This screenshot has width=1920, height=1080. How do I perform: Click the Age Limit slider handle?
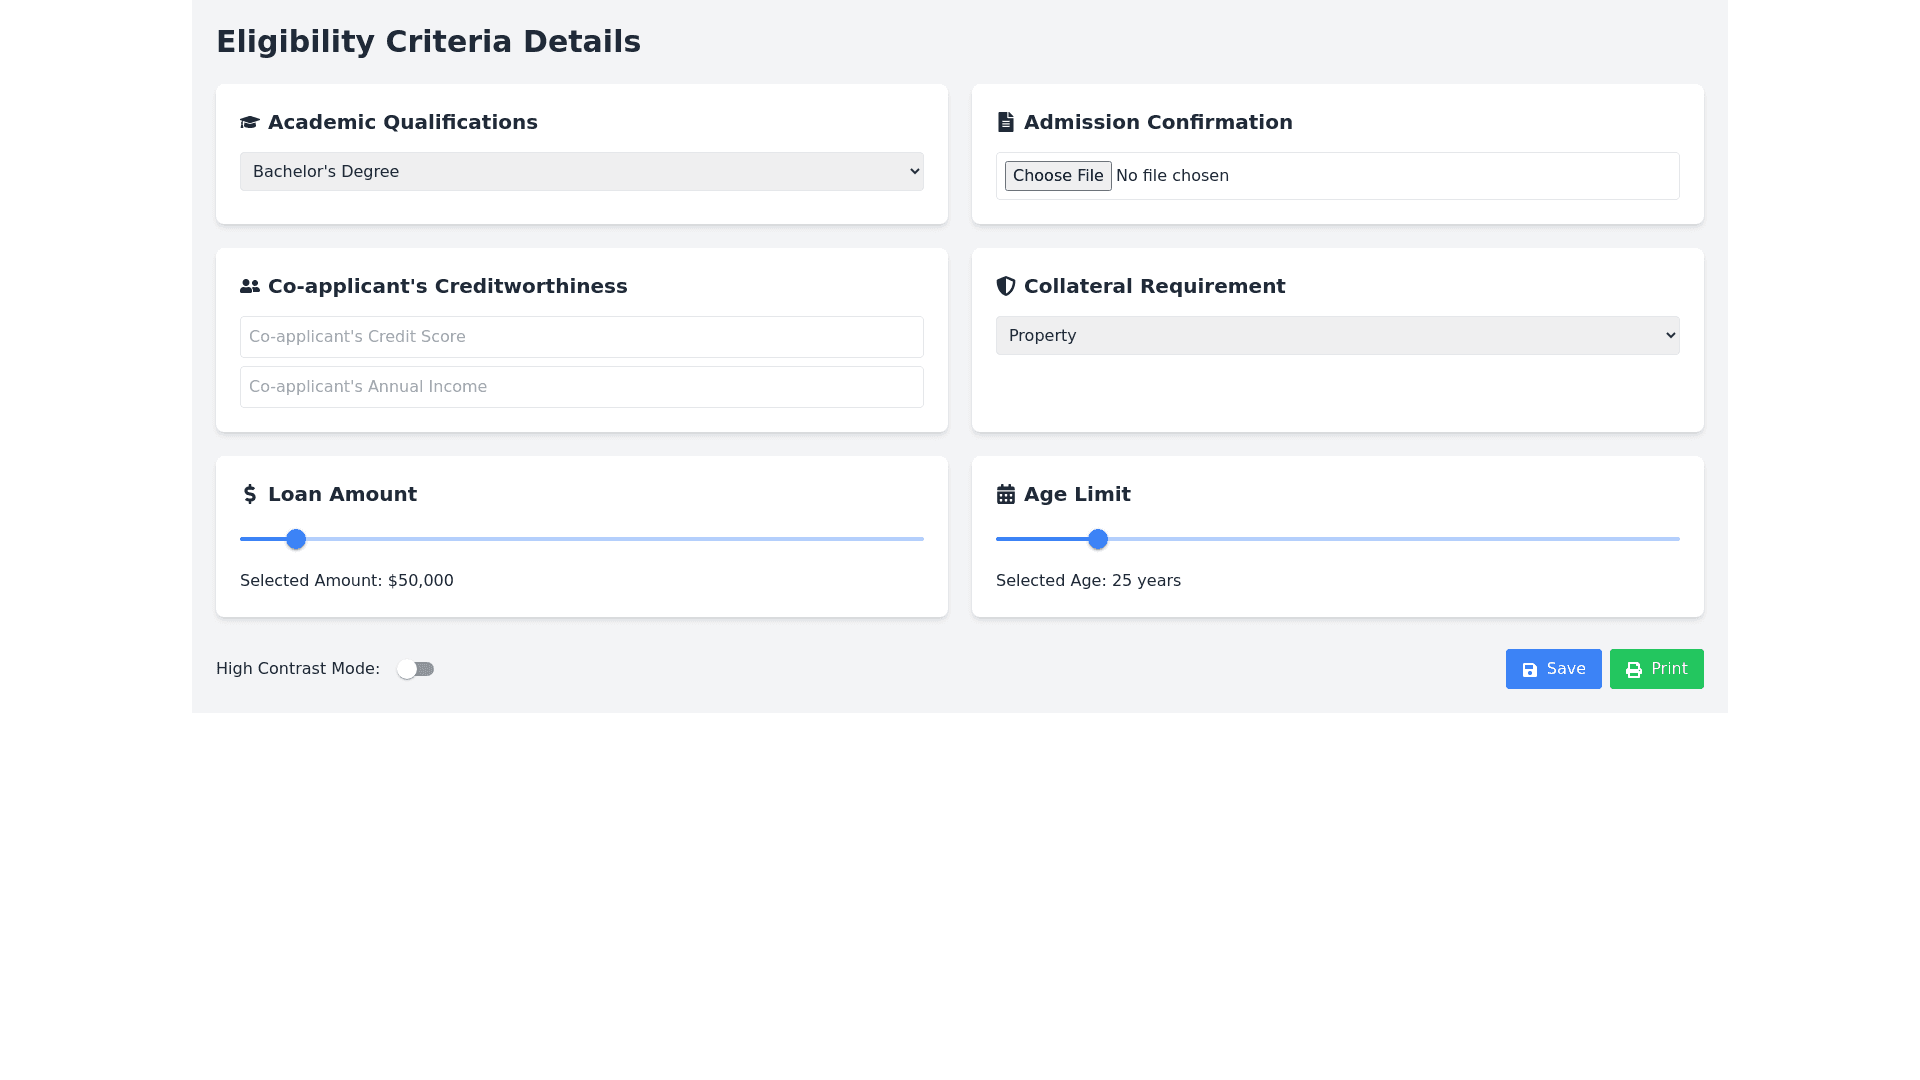pos(1098,539)
